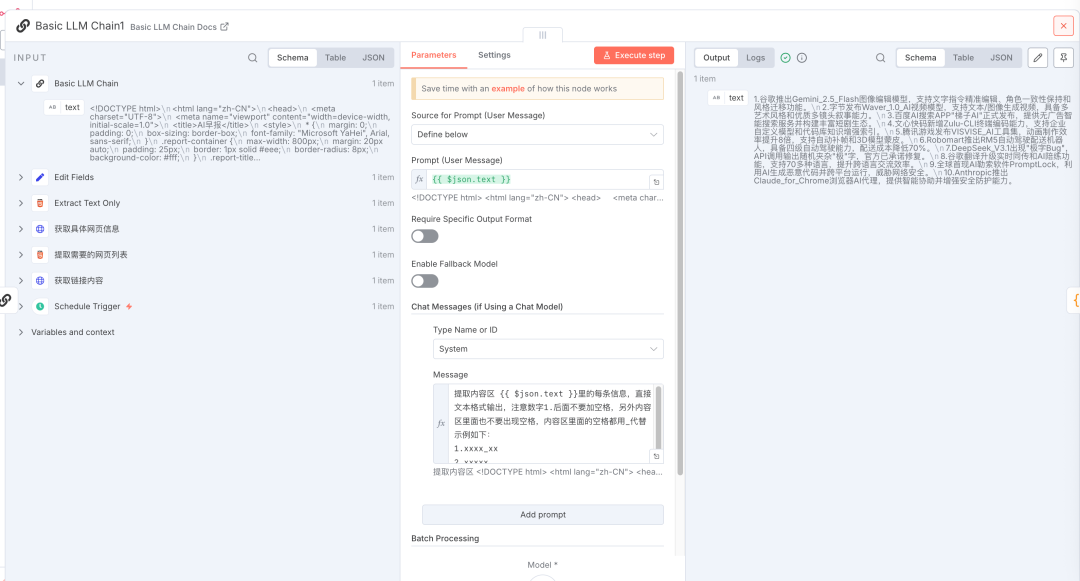
Task: Search the output panel with magnifier icon
Action: 880,58
